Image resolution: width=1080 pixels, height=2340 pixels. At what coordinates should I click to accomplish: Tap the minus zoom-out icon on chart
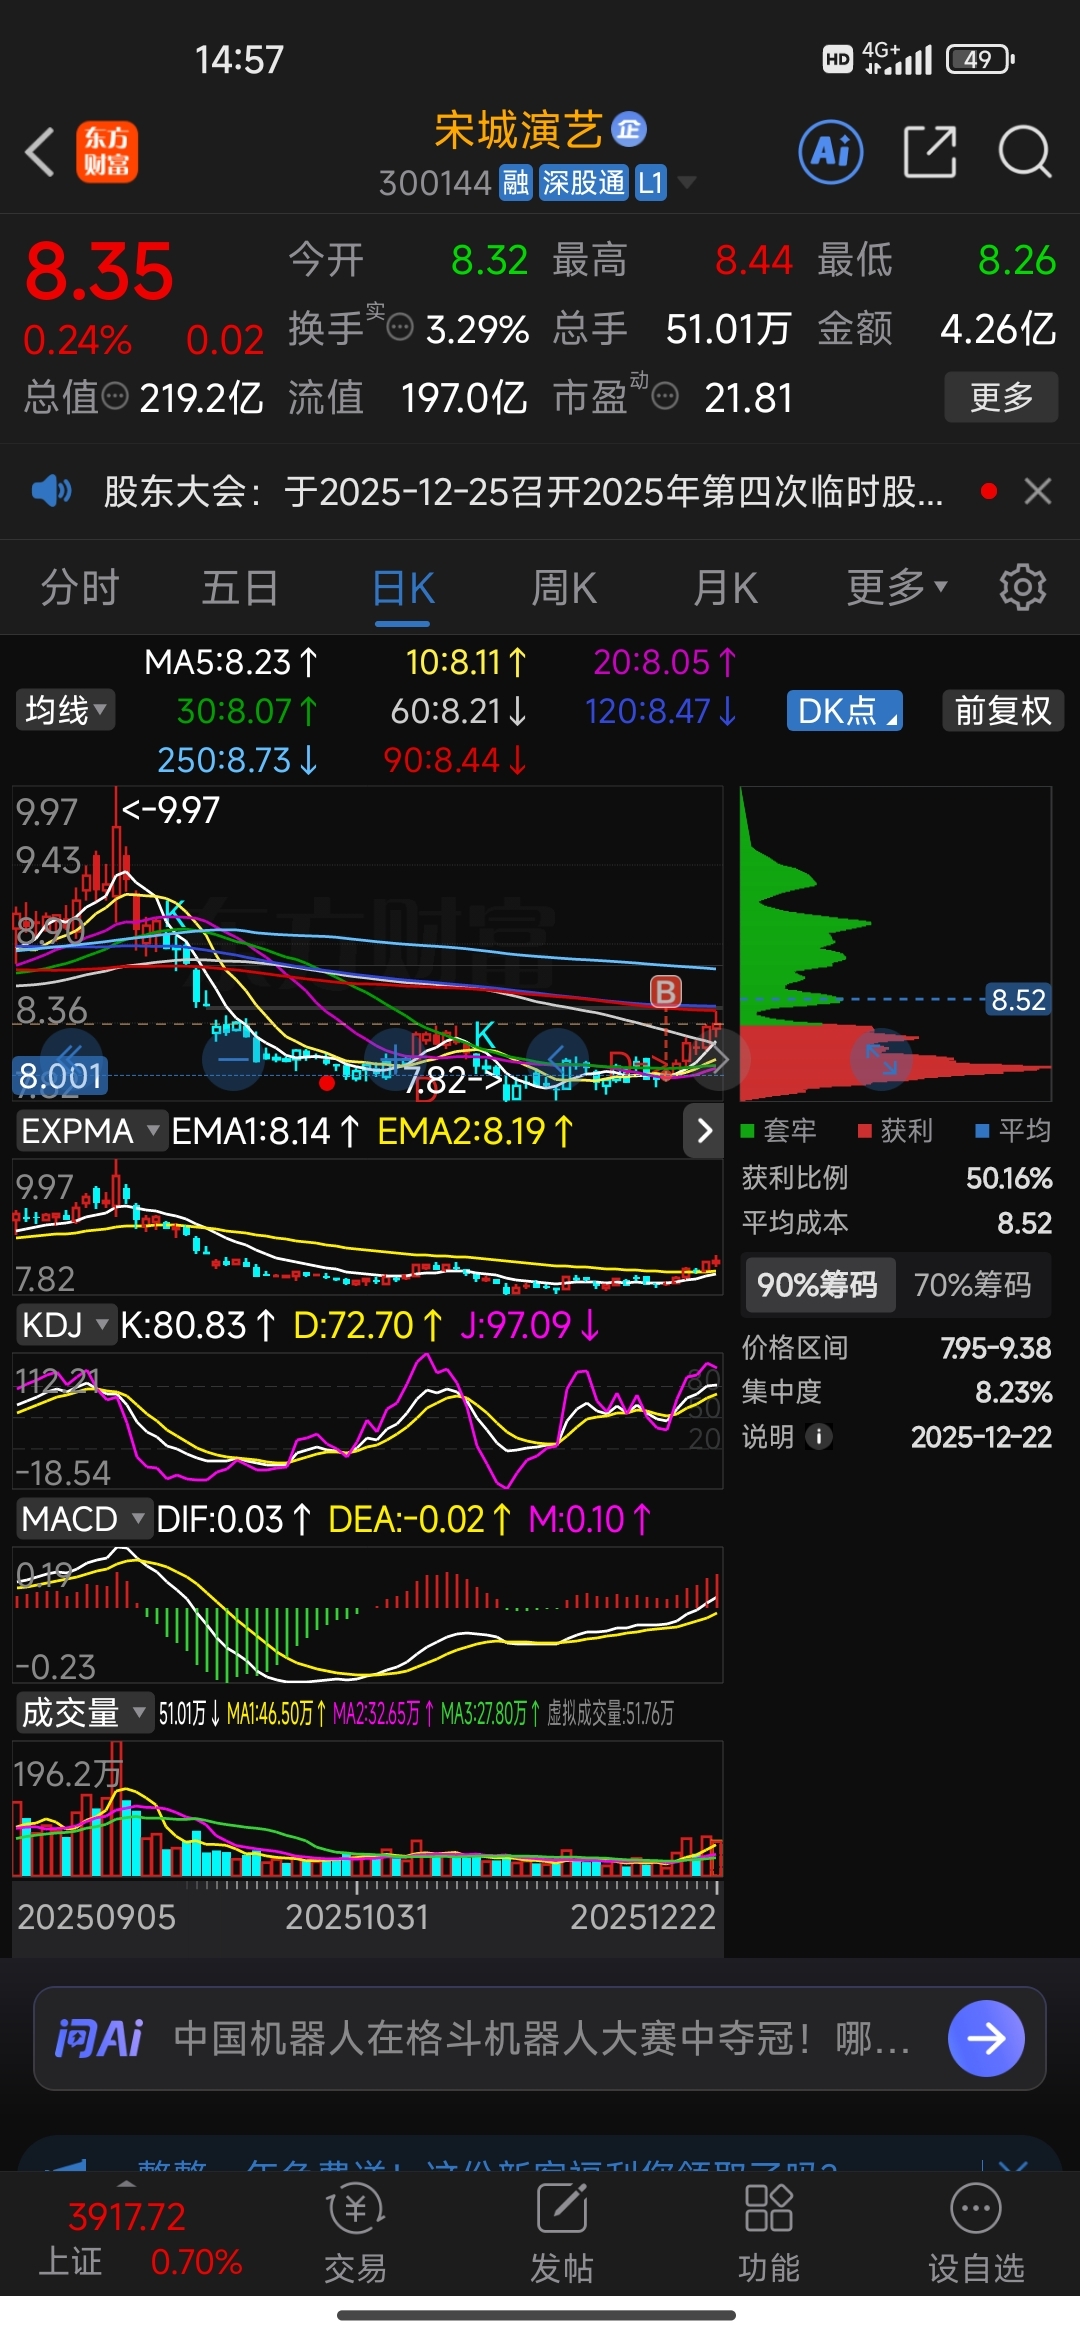(234, 1059)
